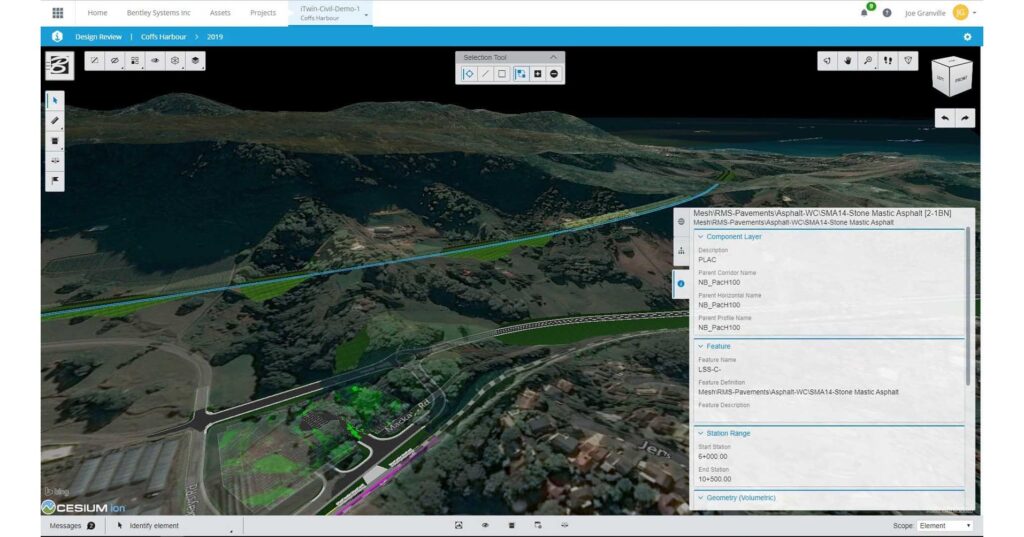Screen dimensions: 1024x537
Task: Open the hide elements tool
Action: point(115,61)
